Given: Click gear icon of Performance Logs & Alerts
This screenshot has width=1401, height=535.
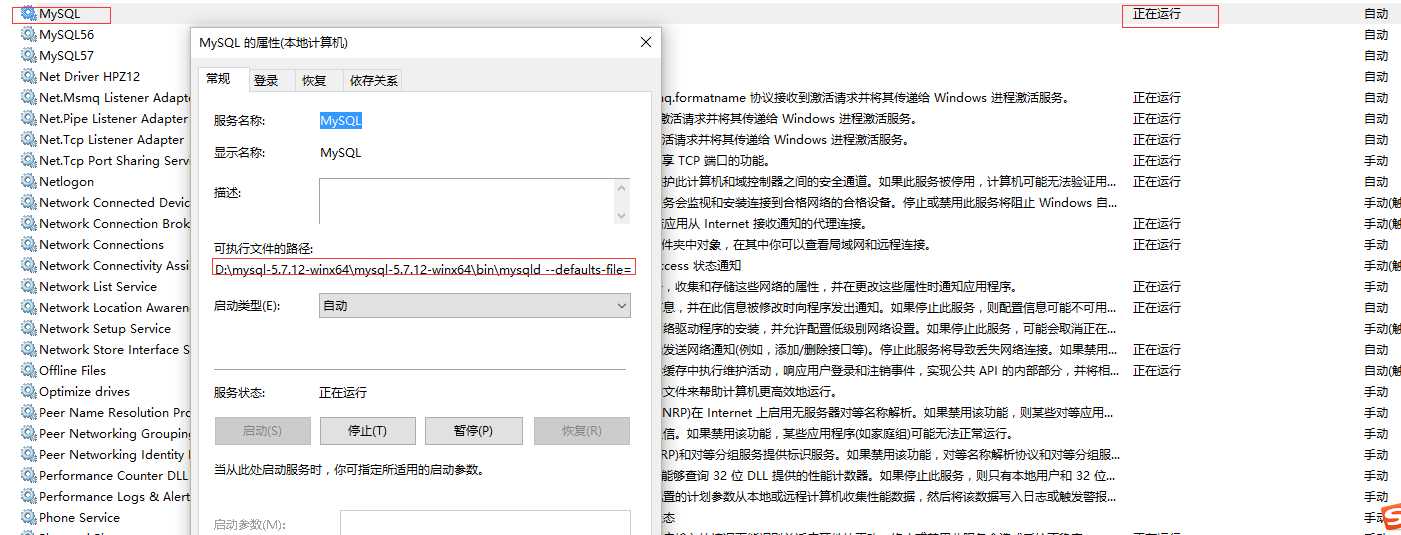Looking at the screenshot, I should pos(28,497).
